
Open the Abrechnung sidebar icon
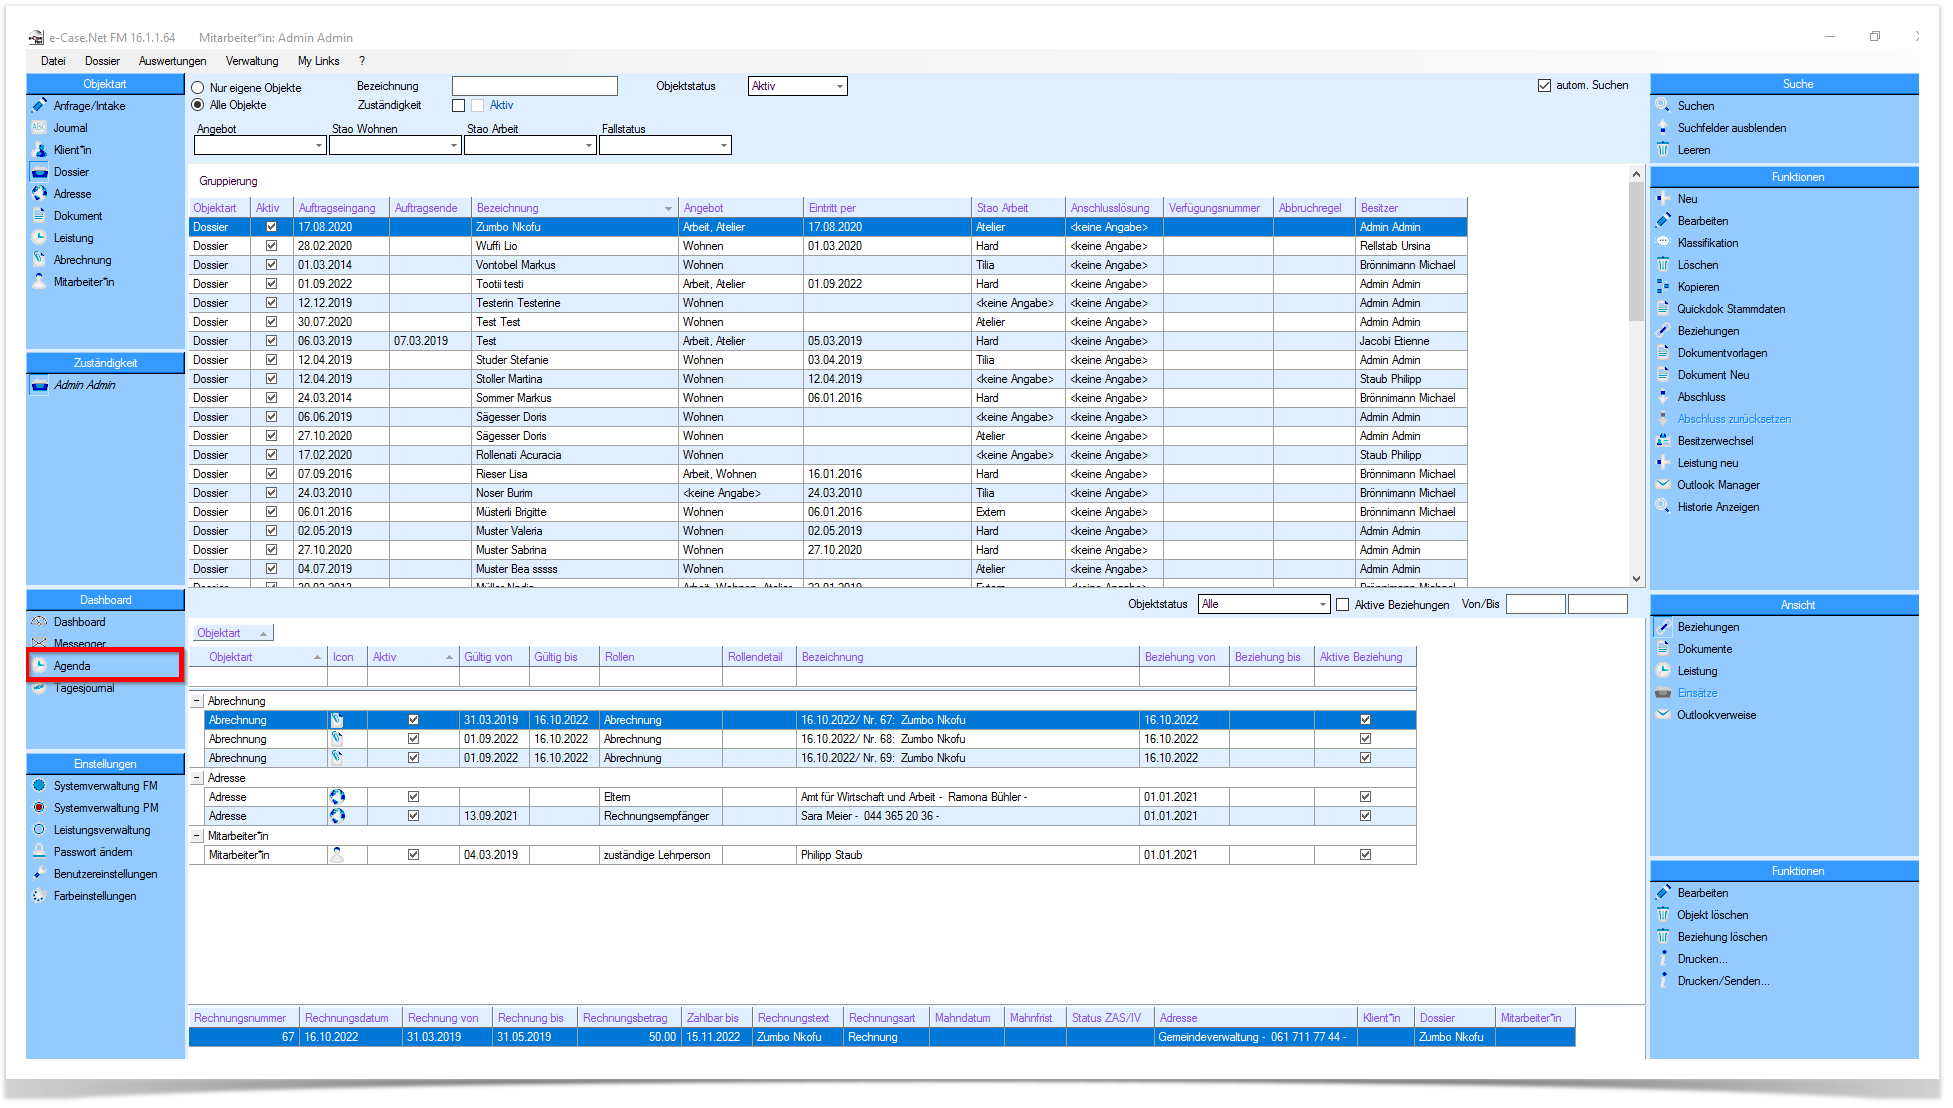click(x=39, y=260)
